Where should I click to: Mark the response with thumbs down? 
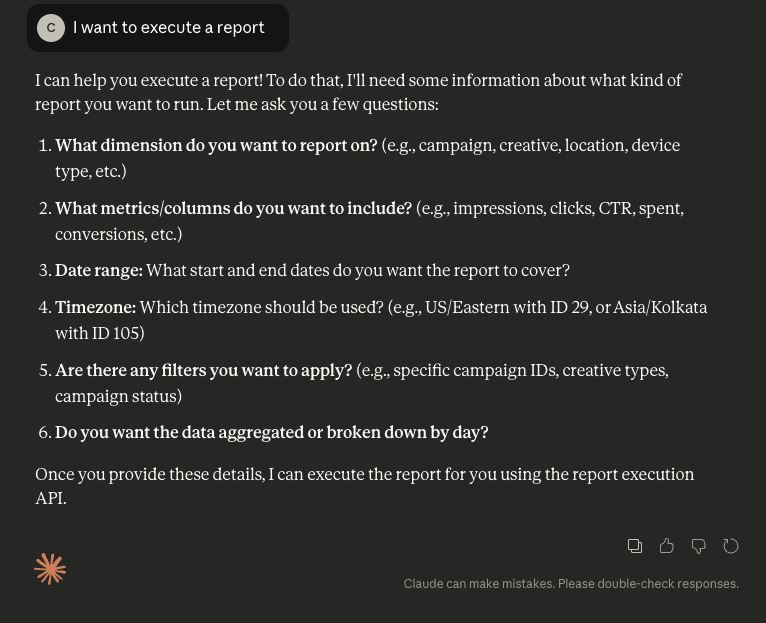(x=699, y=546)
